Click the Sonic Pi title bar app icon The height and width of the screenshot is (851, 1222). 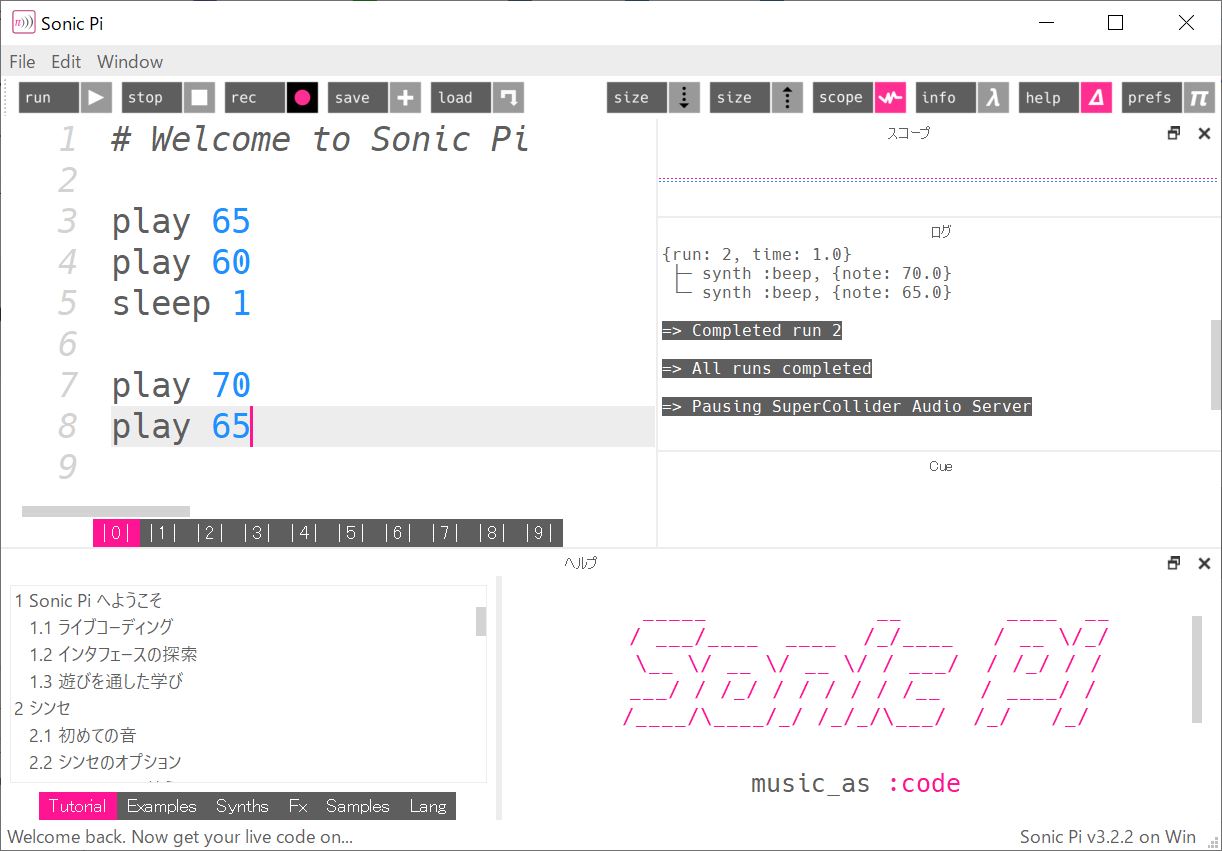(23, 22)
